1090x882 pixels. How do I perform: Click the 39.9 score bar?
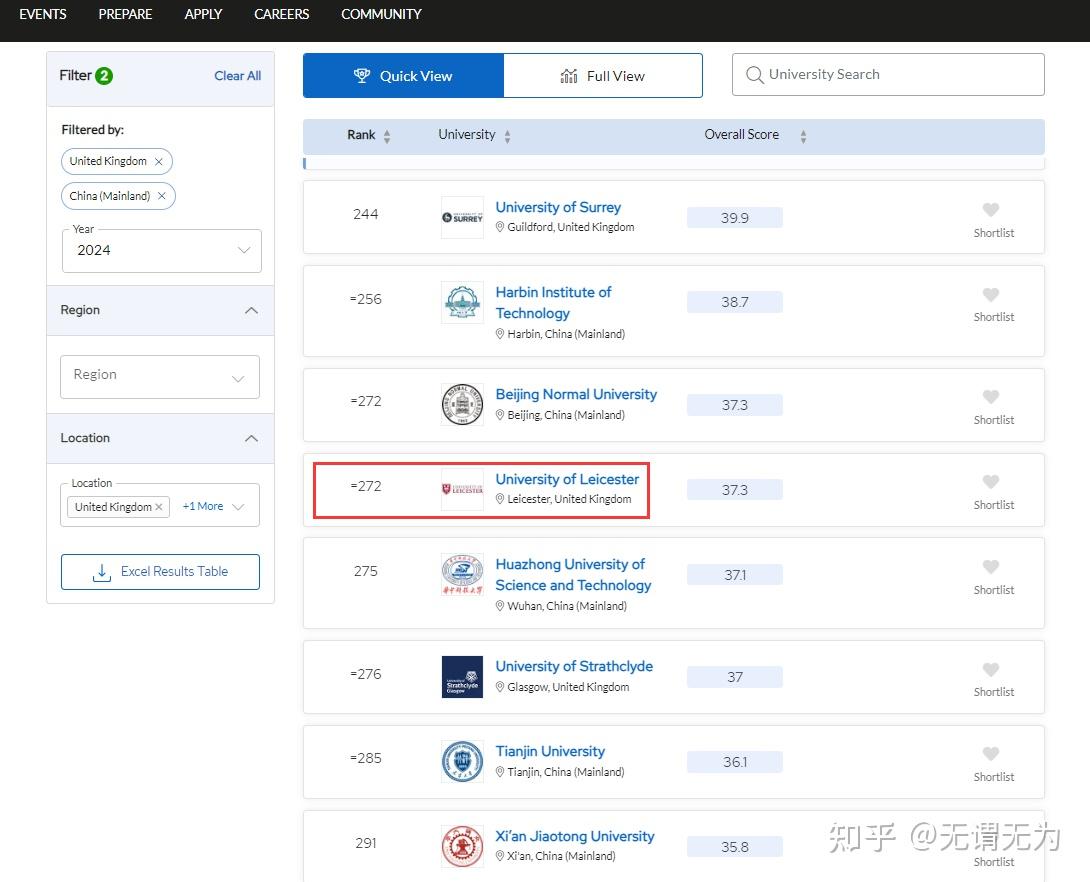[x=735, y=218]
